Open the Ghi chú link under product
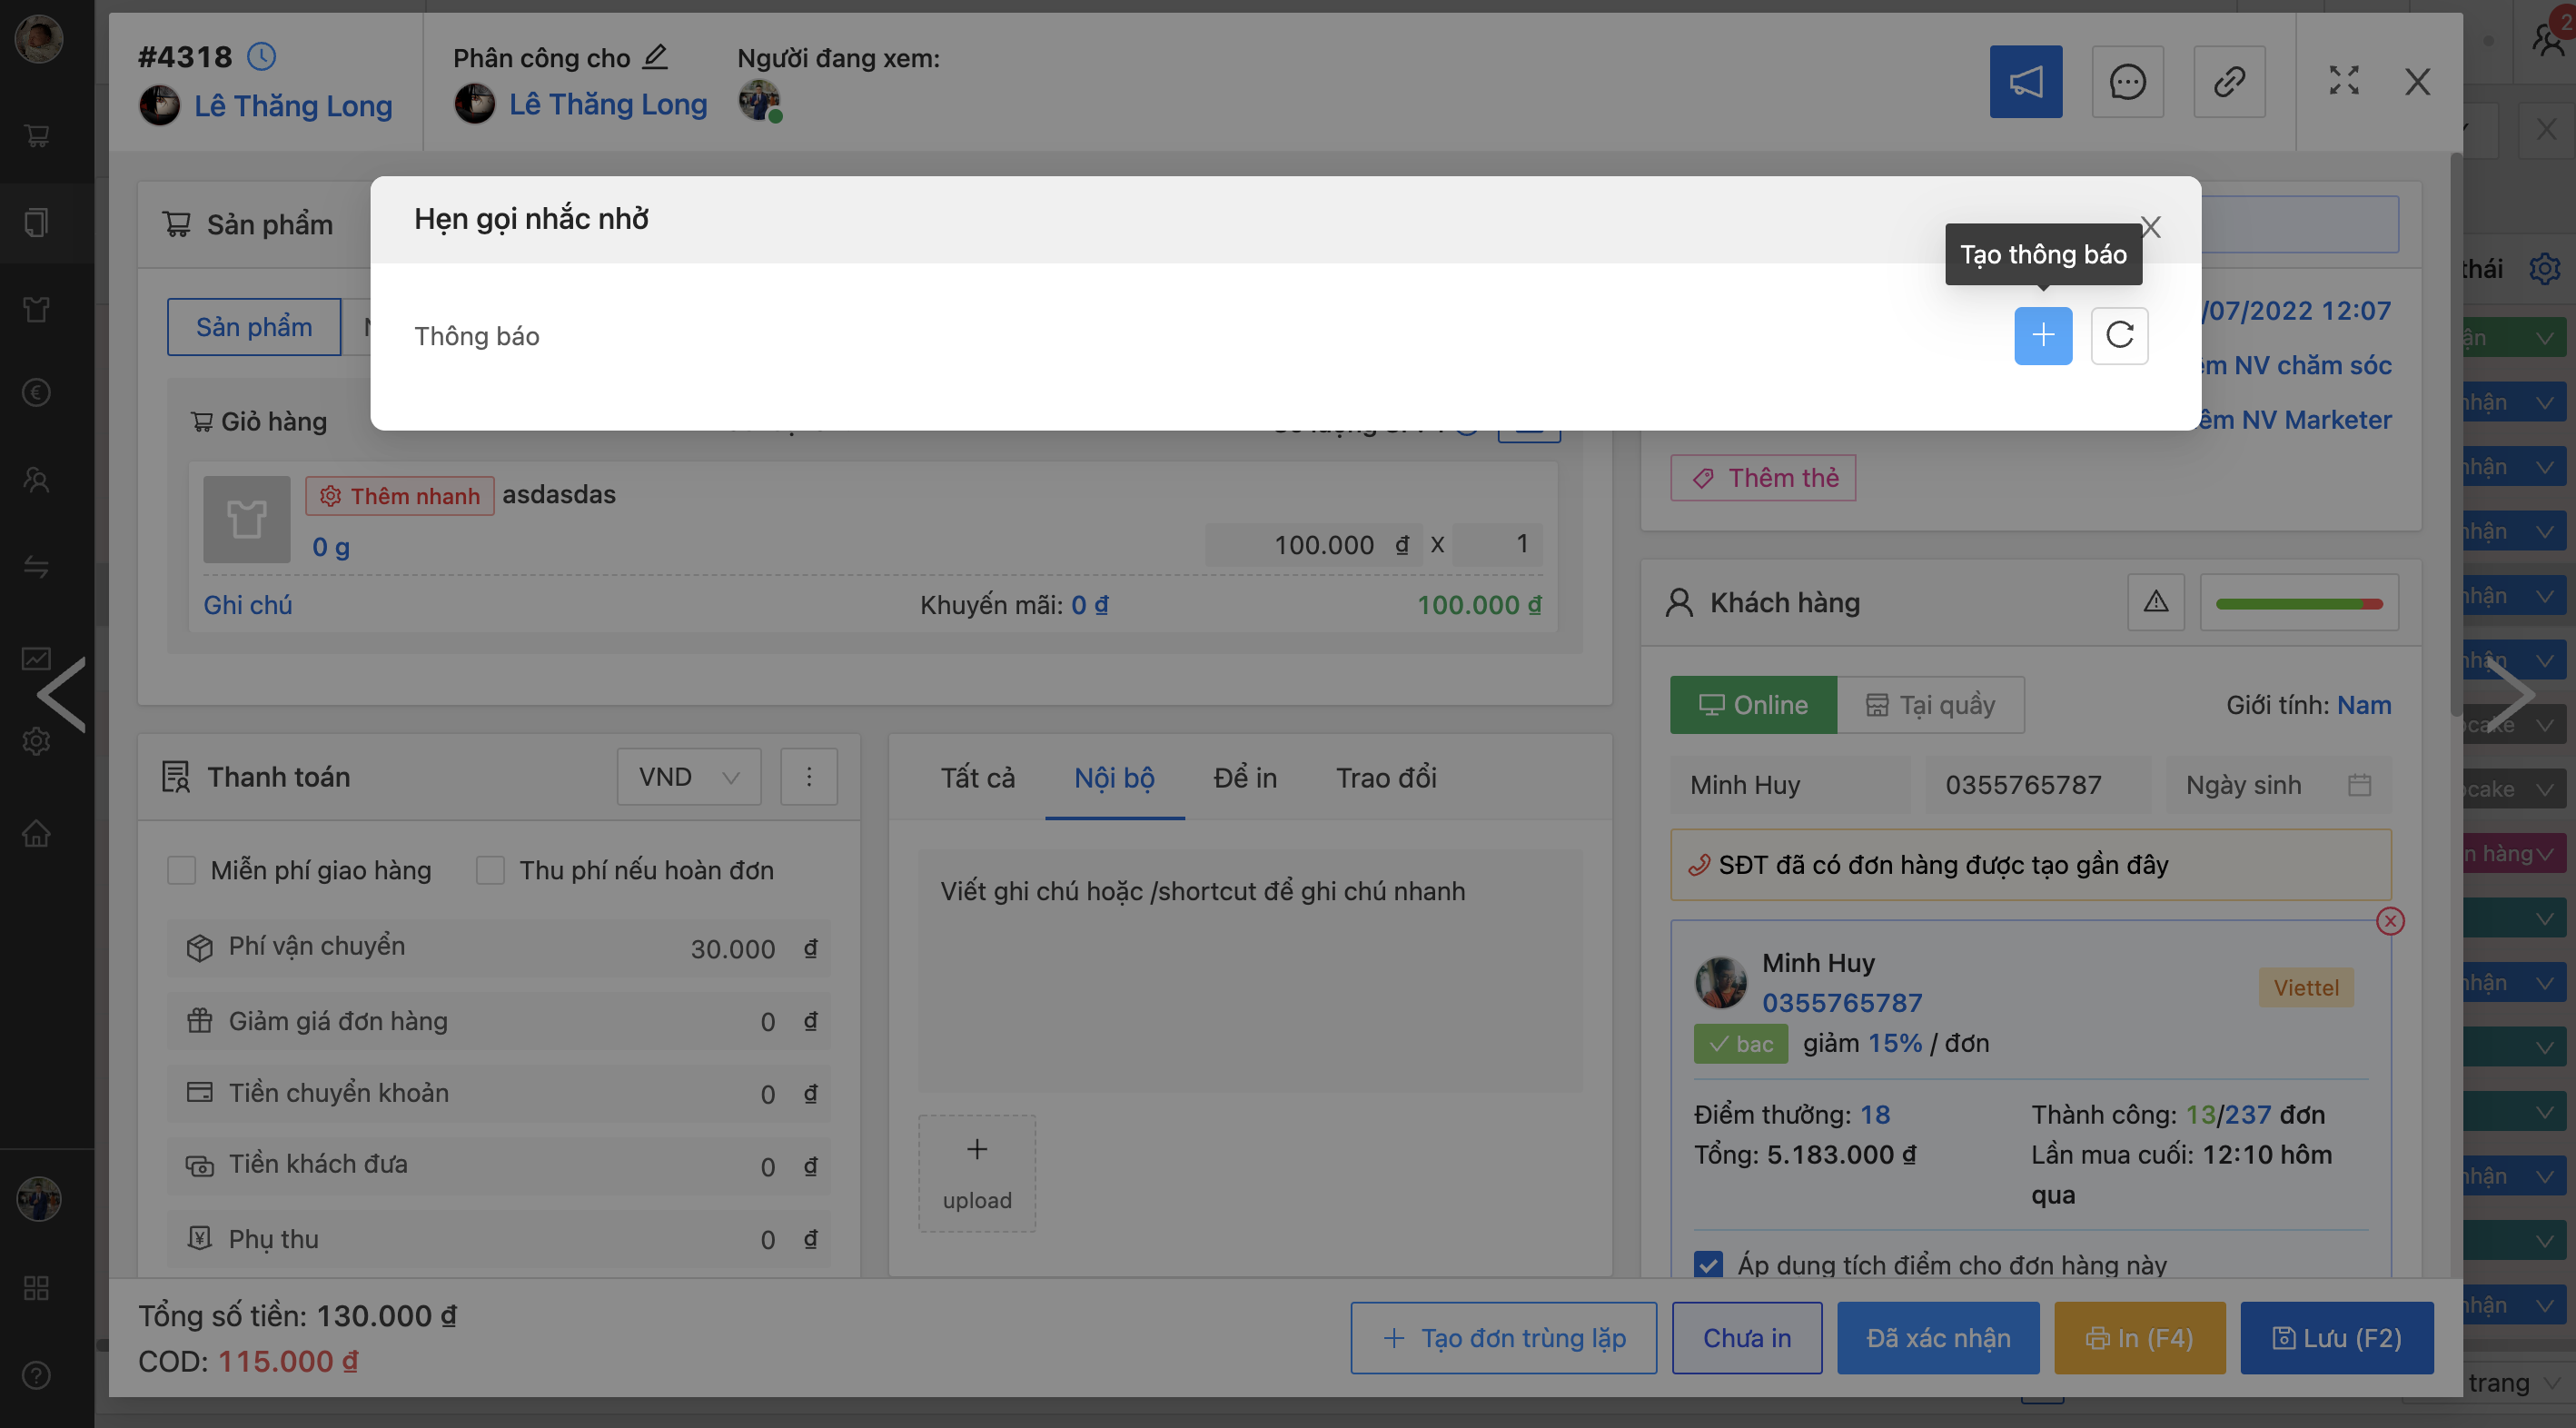This screenshot has height=1428, width=2576. point(247,605)
